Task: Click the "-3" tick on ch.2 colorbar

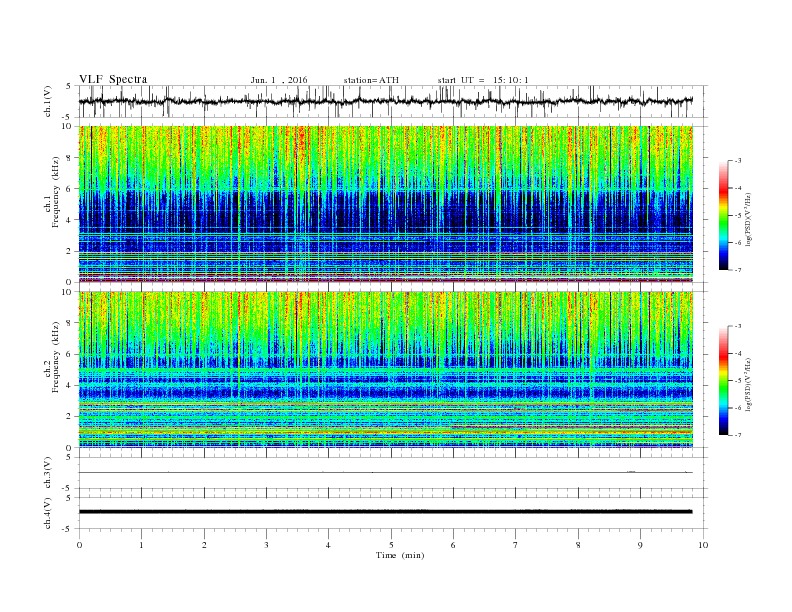Action: pos(737,326)
